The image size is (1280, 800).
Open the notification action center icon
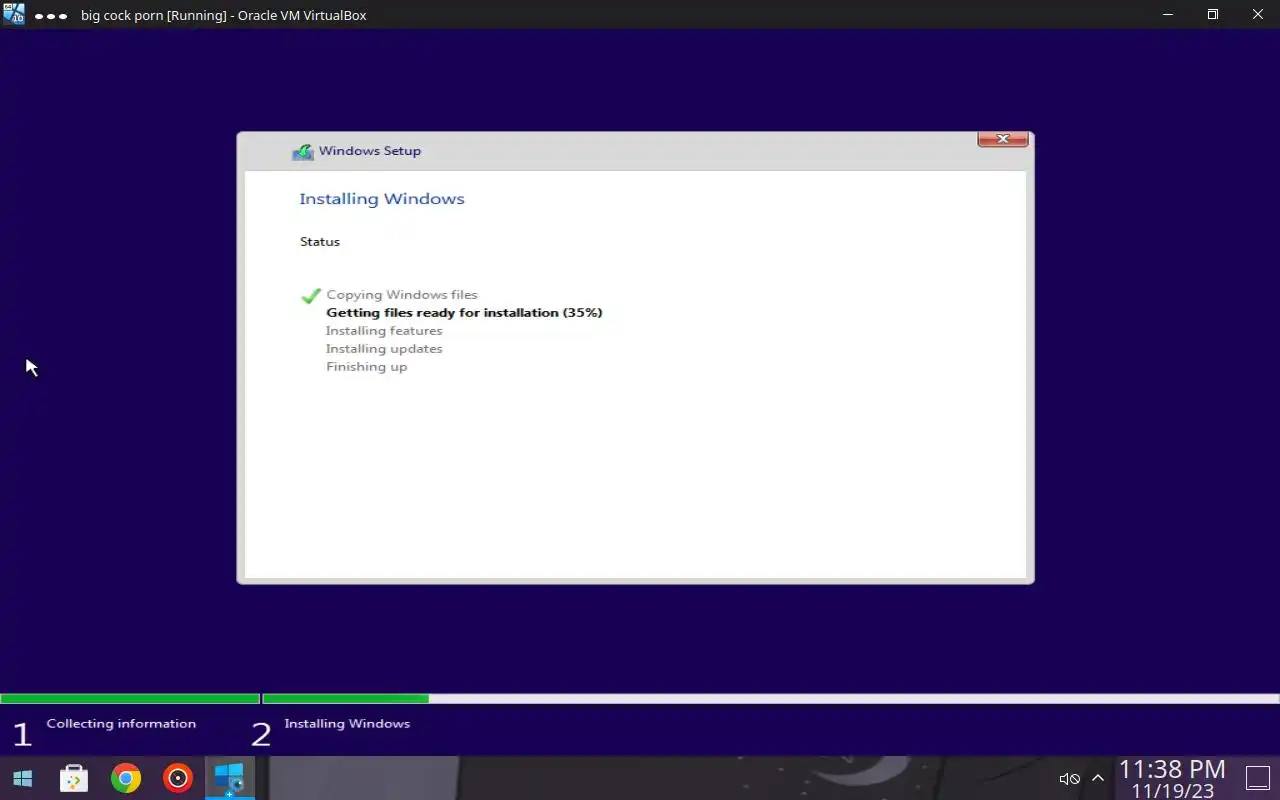[x=1257, y=778]
